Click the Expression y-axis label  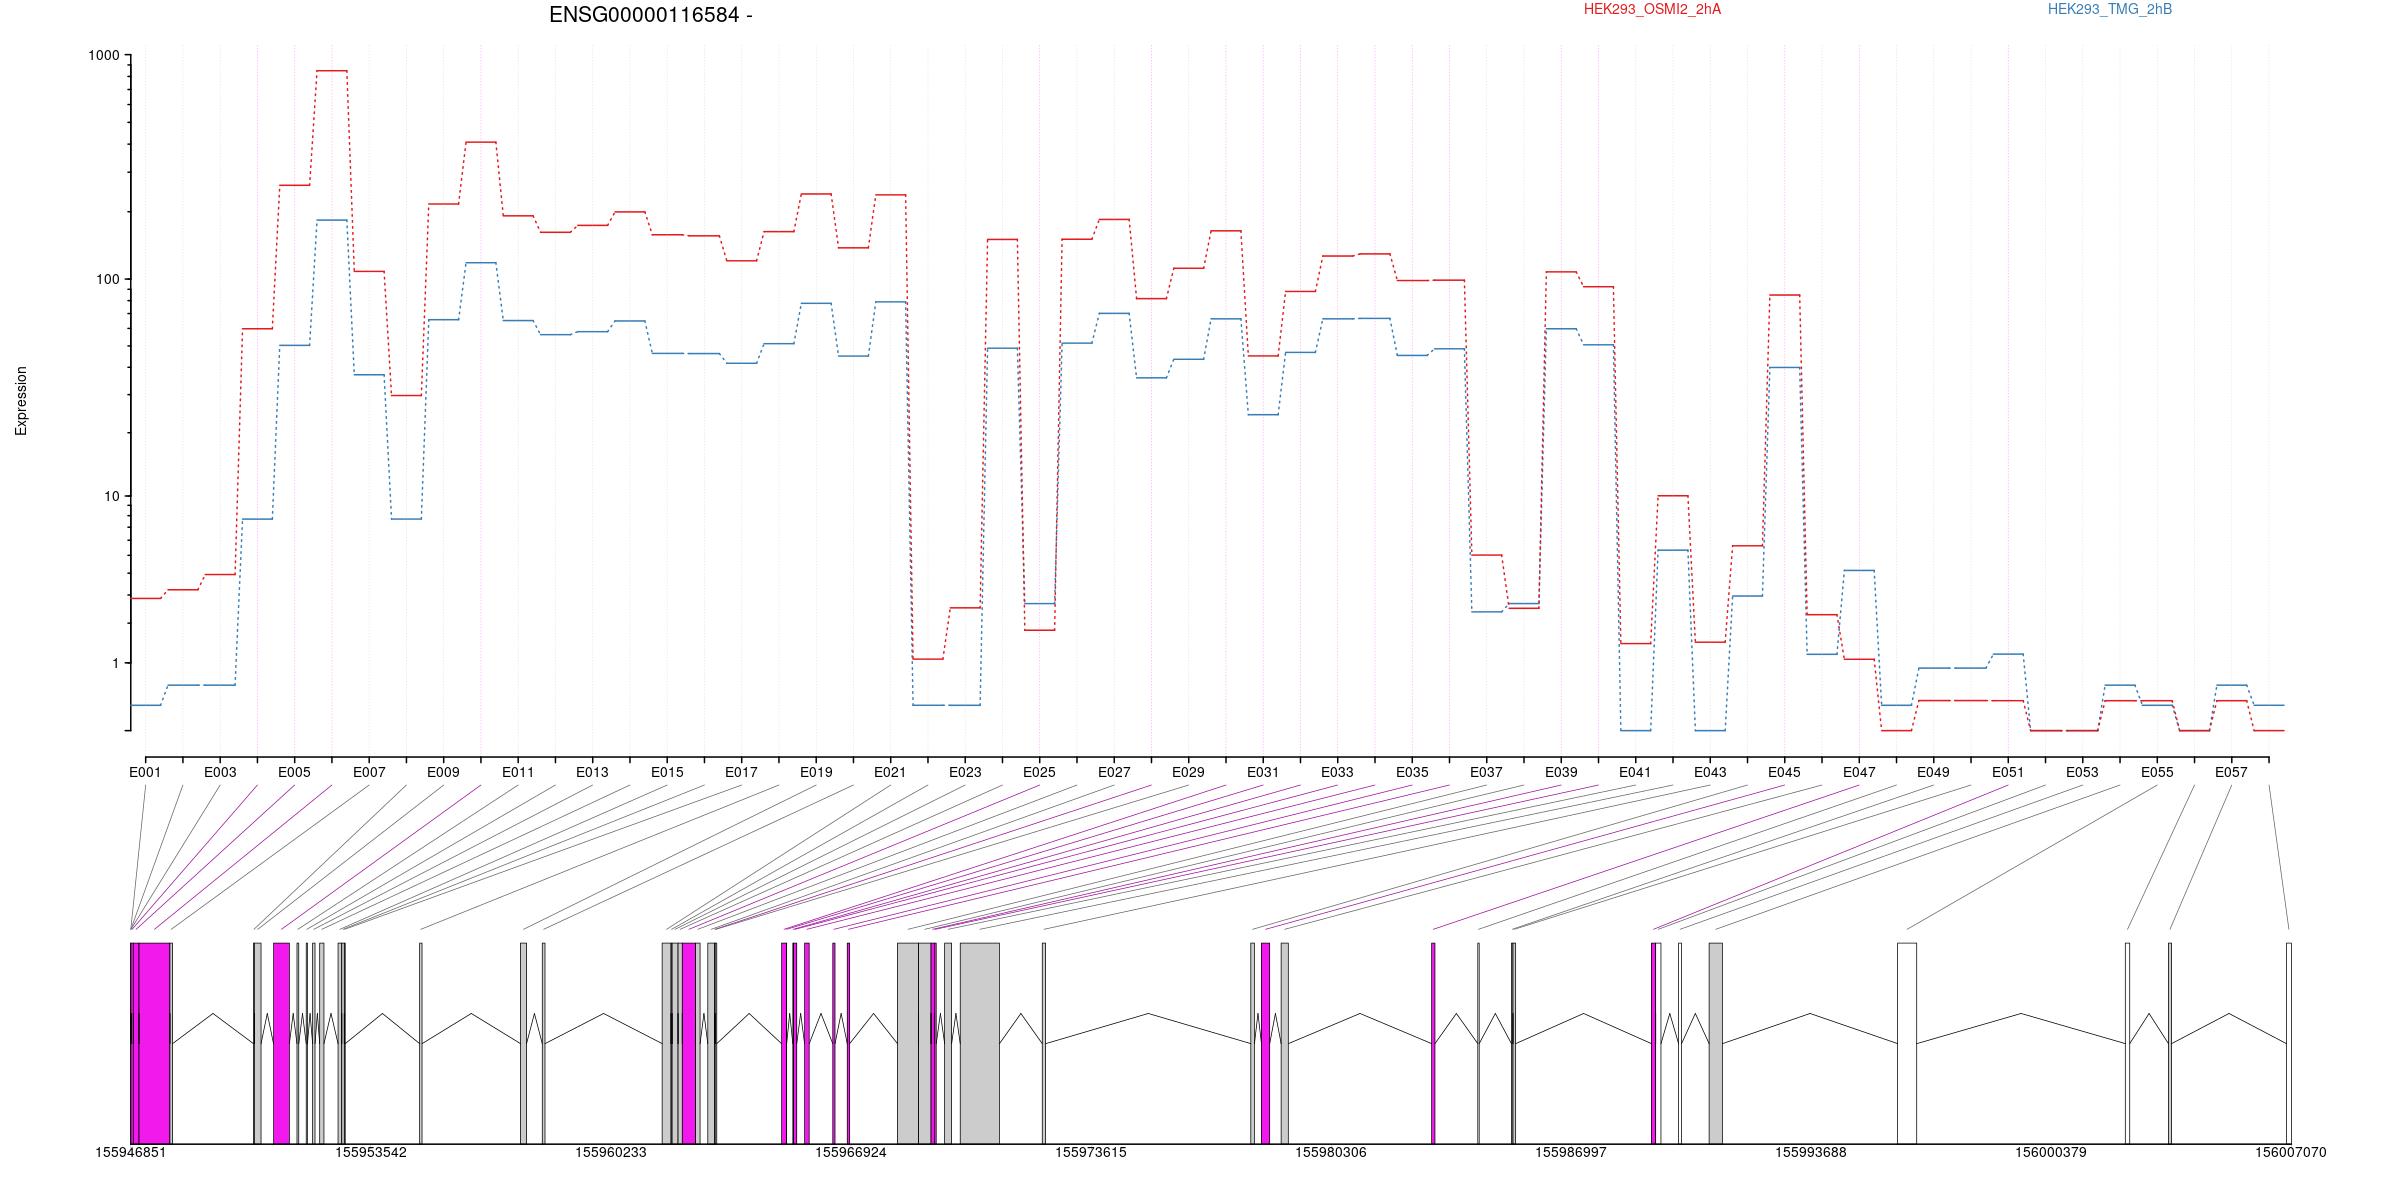click(x=21, y=401)
